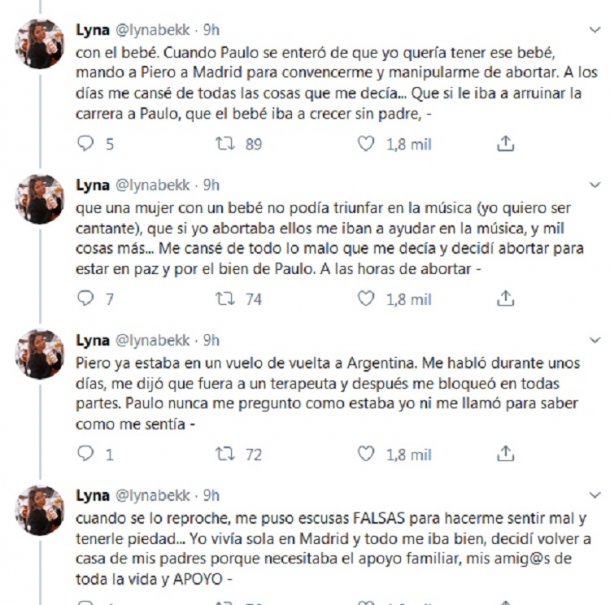Image resolution: width=610 pixels, height=605 pixels.
Task: Open the @lynabekk handle on the second tweet
Action: (152, 185)
